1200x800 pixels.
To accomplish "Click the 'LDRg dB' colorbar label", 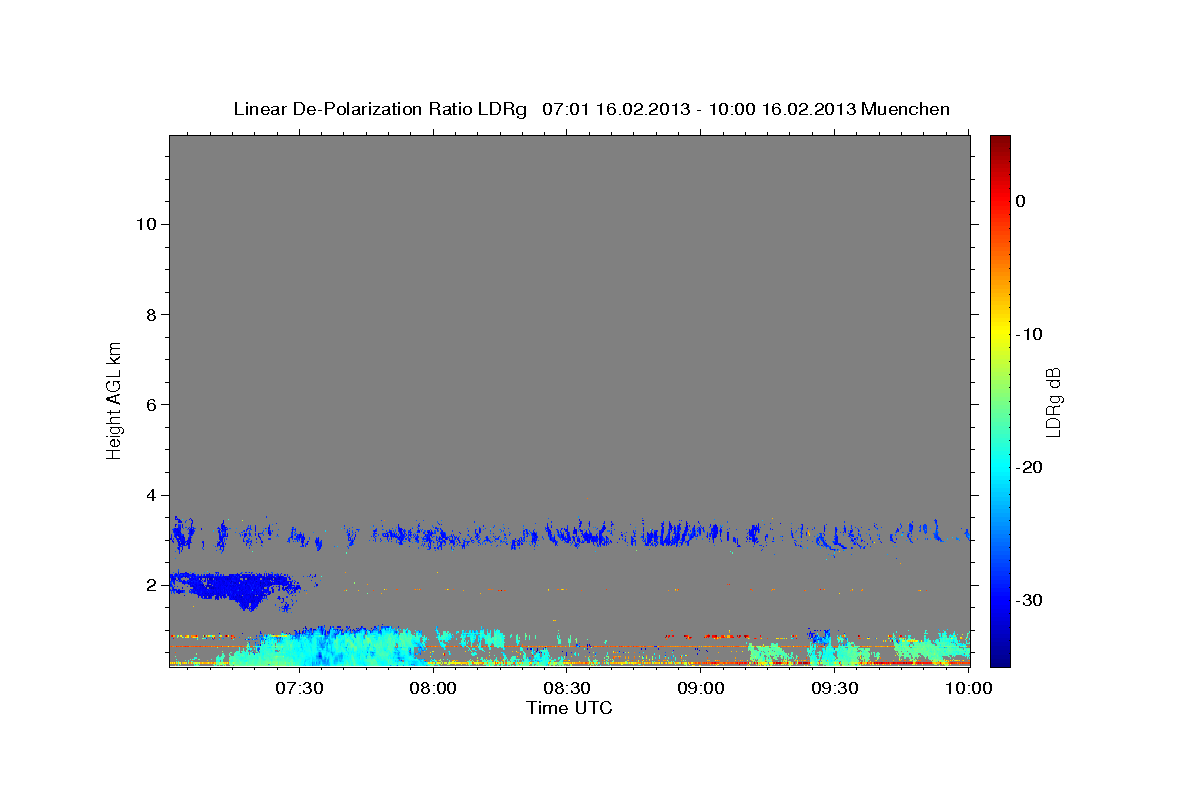I will (1052, 402).
